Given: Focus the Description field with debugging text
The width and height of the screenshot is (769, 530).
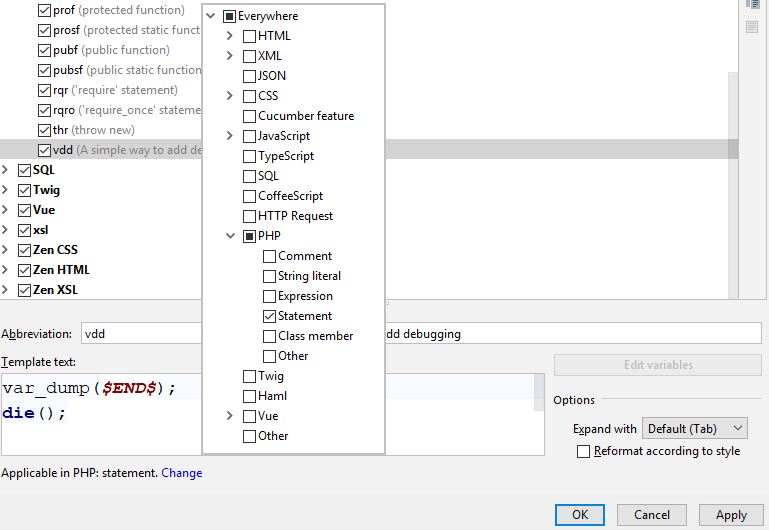Looking at the screenshot, I should (573, 334).
